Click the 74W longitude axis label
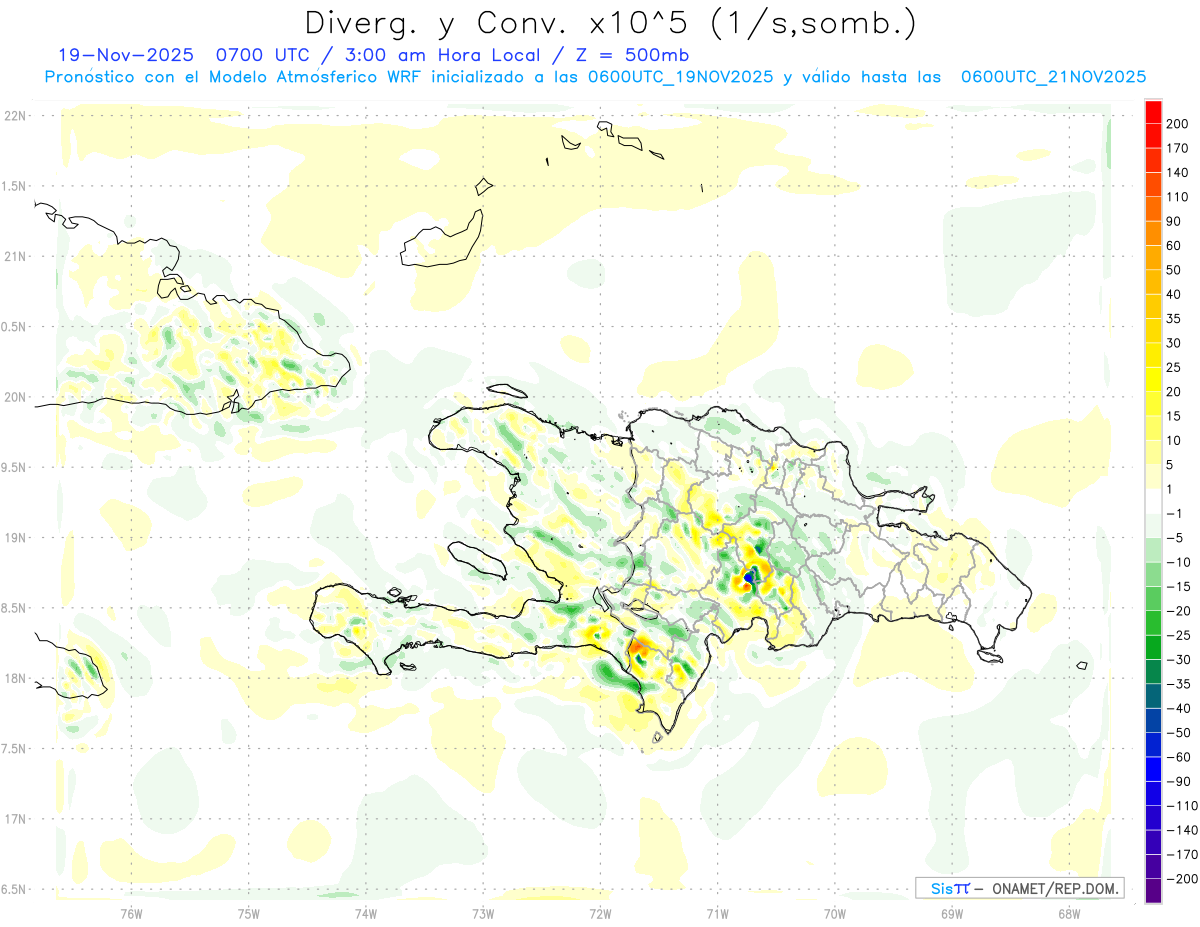This screenshot has height=927, width=1200. (366, 912)
